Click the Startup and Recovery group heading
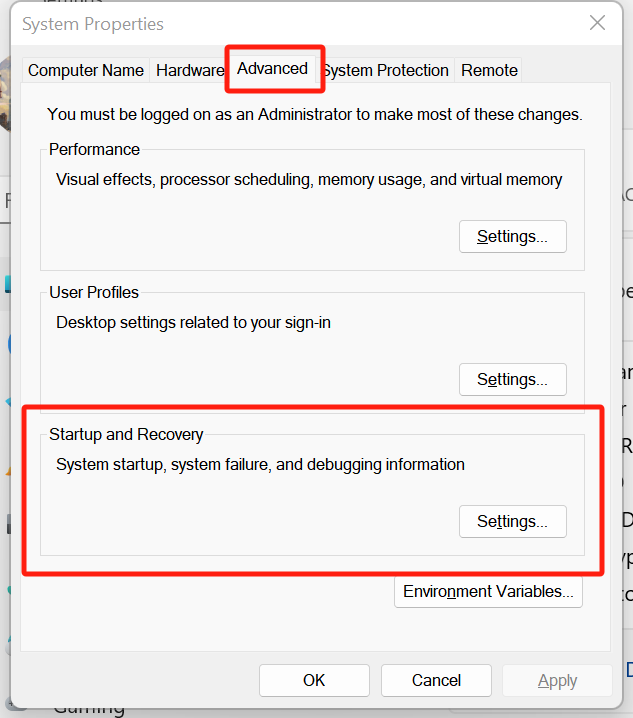This screenshot has width=633, height=718. 126,435
